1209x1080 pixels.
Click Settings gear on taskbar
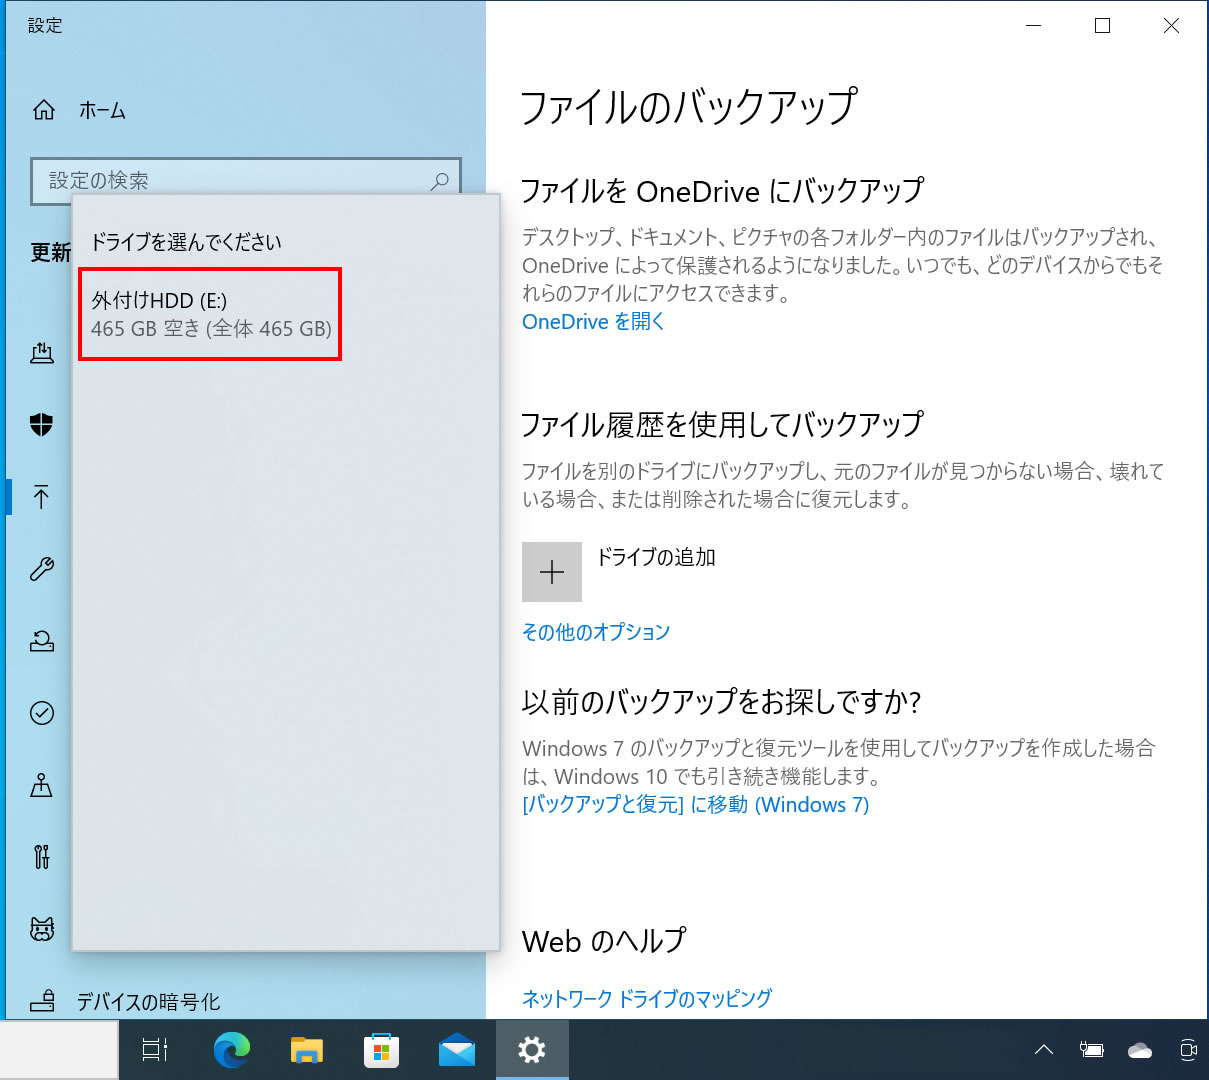[532, 1050]
